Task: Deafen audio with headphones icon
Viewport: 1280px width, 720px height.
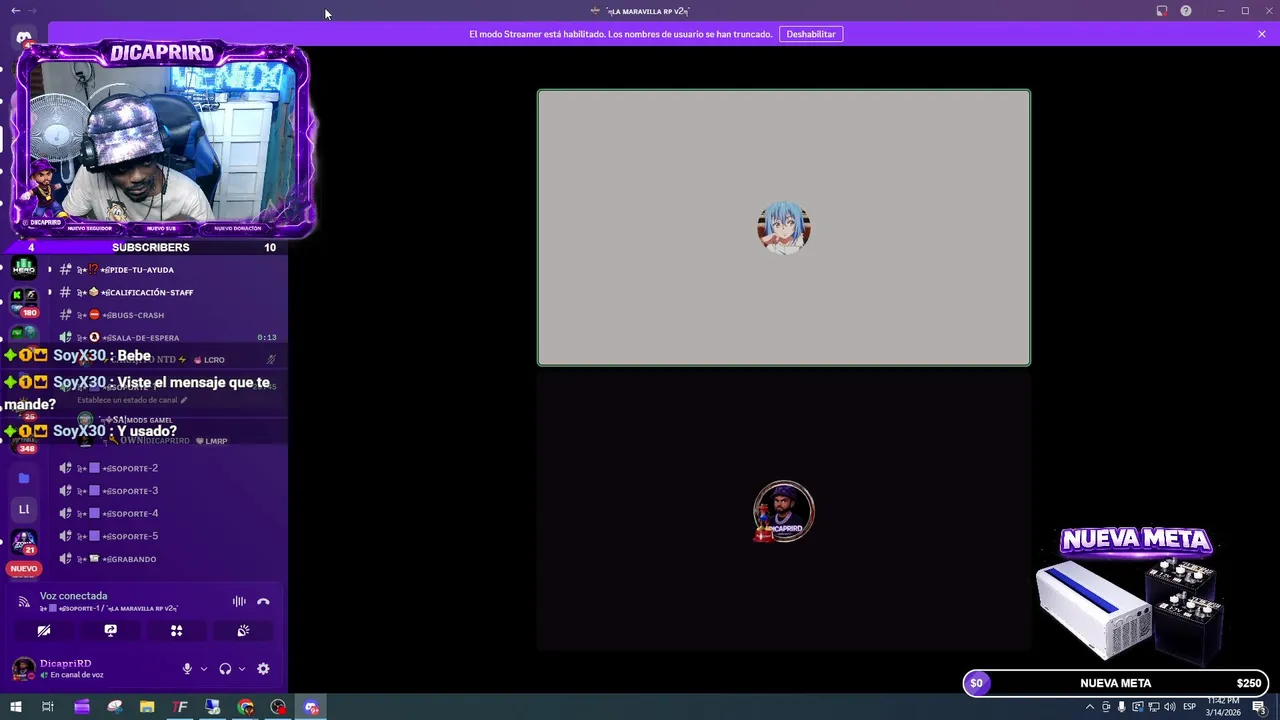Action: point(225,669)
